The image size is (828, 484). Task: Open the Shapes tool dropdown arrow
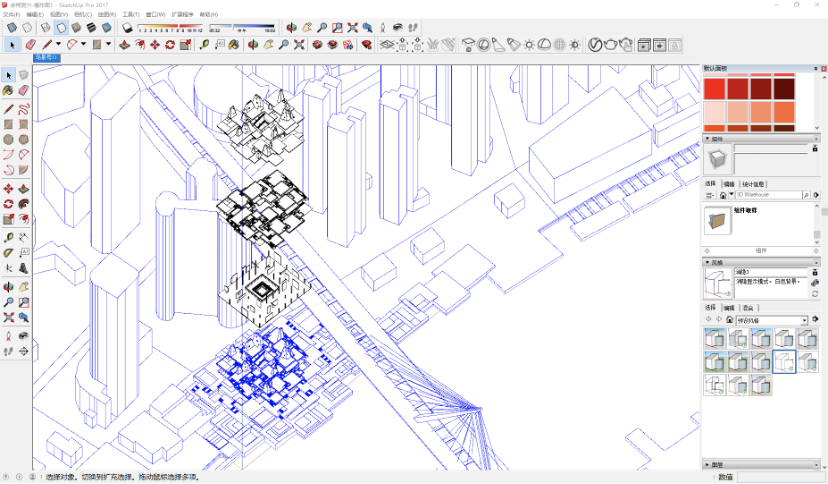click(108, 44)
